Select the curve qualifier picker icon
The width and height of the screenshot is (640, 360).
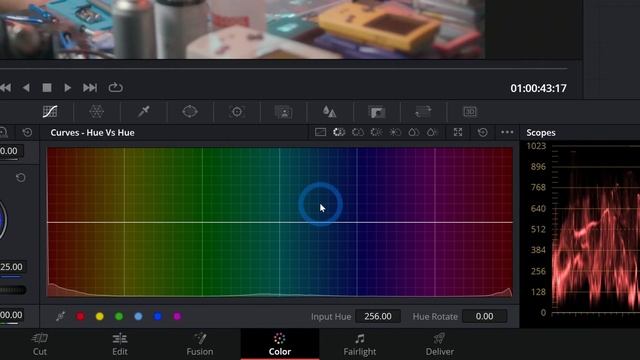point(60,316)
